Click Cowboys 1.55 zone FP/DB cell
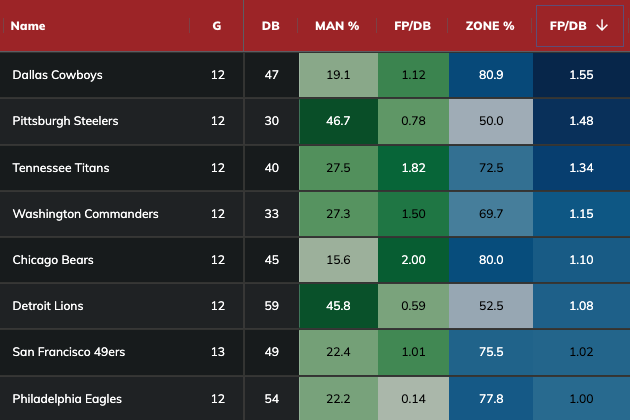Screen dimensions: 630x420 [x=582, y=75]
